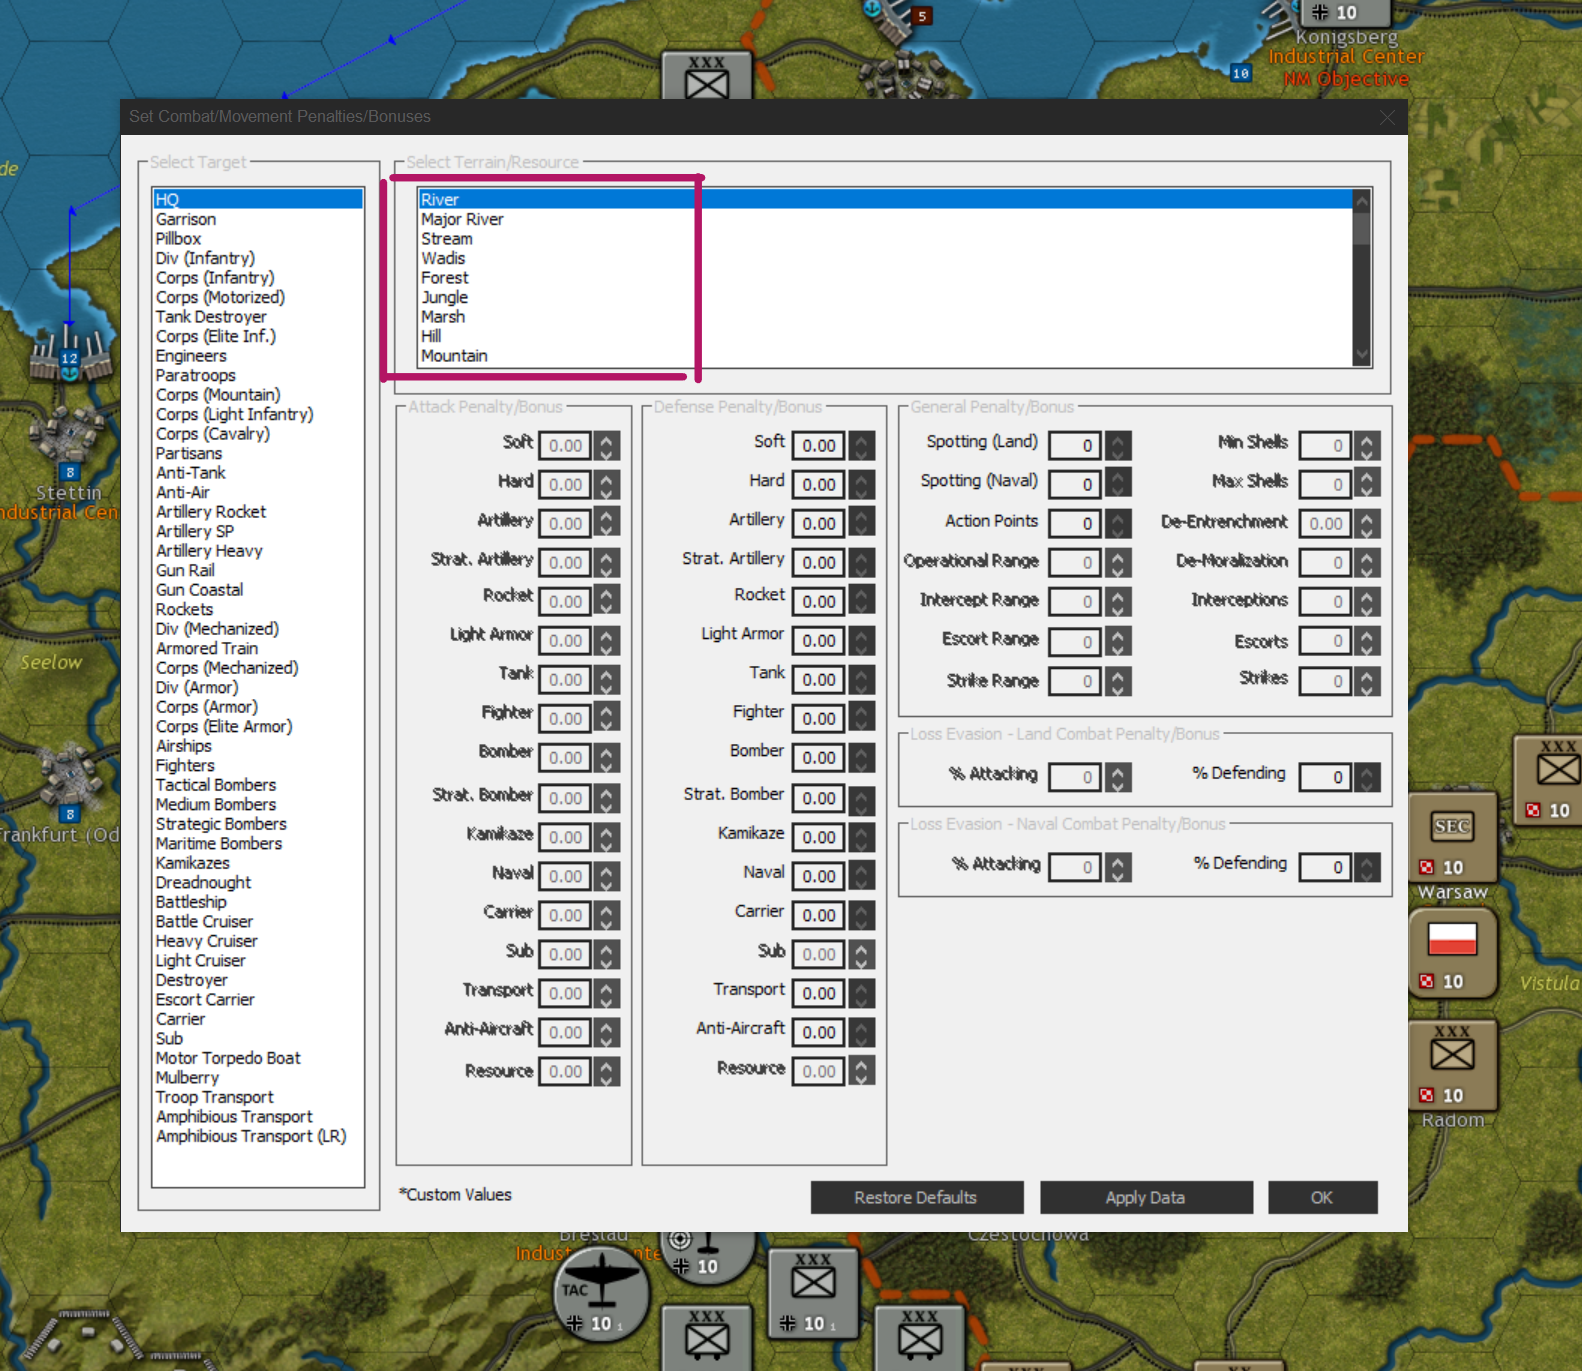Pick Mountain from terrain list
The width and height of the screenshot is (1582, 1371).
click(454, 356)
